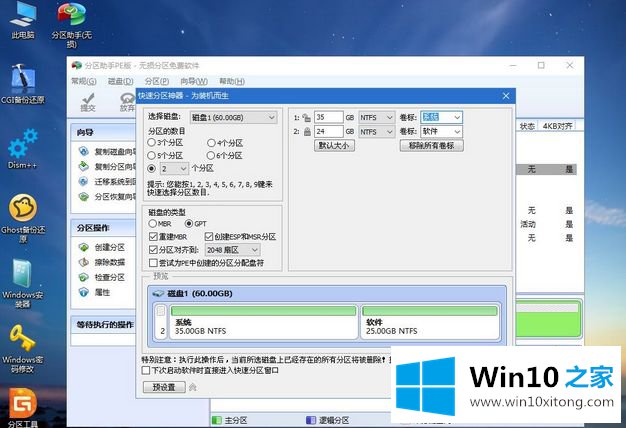Viewport: 626px width, 428px height.
Task: Toggle lock icon for partition 1 size
Action: (306, 117)
